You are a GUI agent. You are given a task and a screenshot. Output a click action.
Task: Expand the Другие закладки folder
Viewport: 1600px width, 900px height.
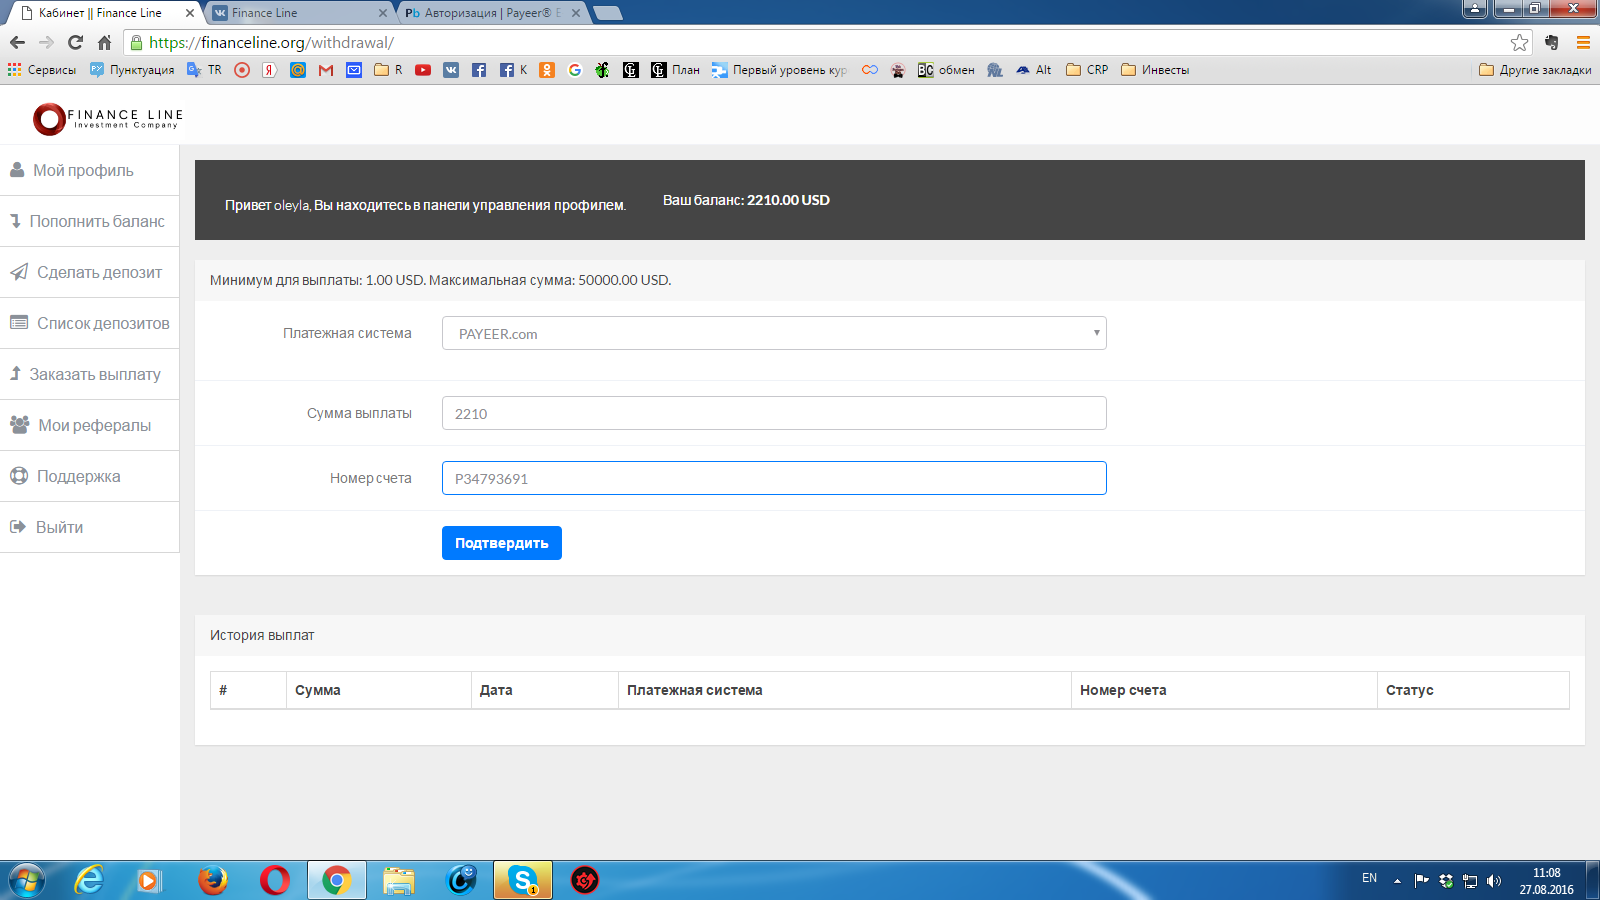click(1535, 70)
